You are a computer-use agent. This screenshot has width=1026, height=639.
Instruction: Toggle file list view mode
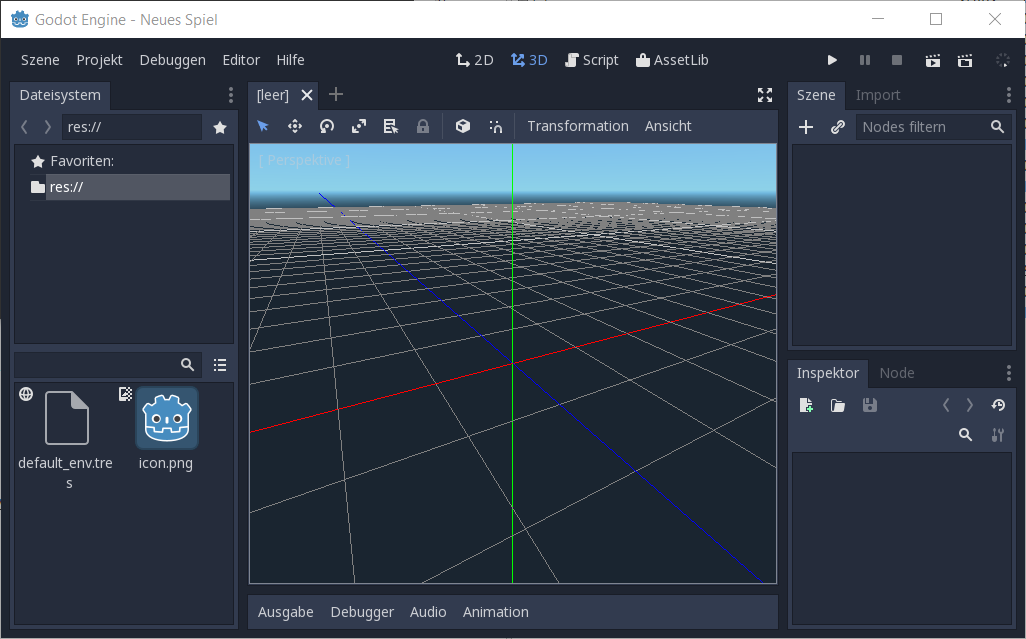click(220, 365)
